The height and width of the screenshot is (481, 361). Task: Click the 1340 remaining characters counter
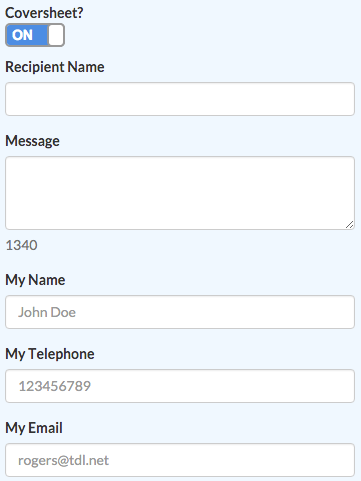21,245
